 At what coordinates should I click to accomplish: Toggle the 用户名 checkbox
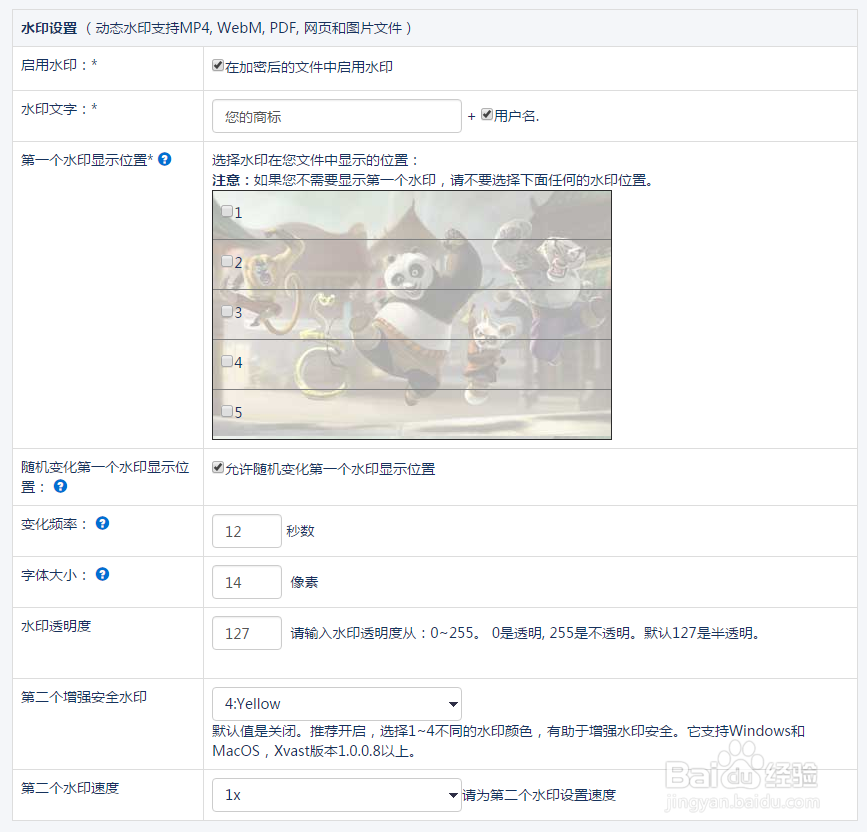click(x=487, y=114)
